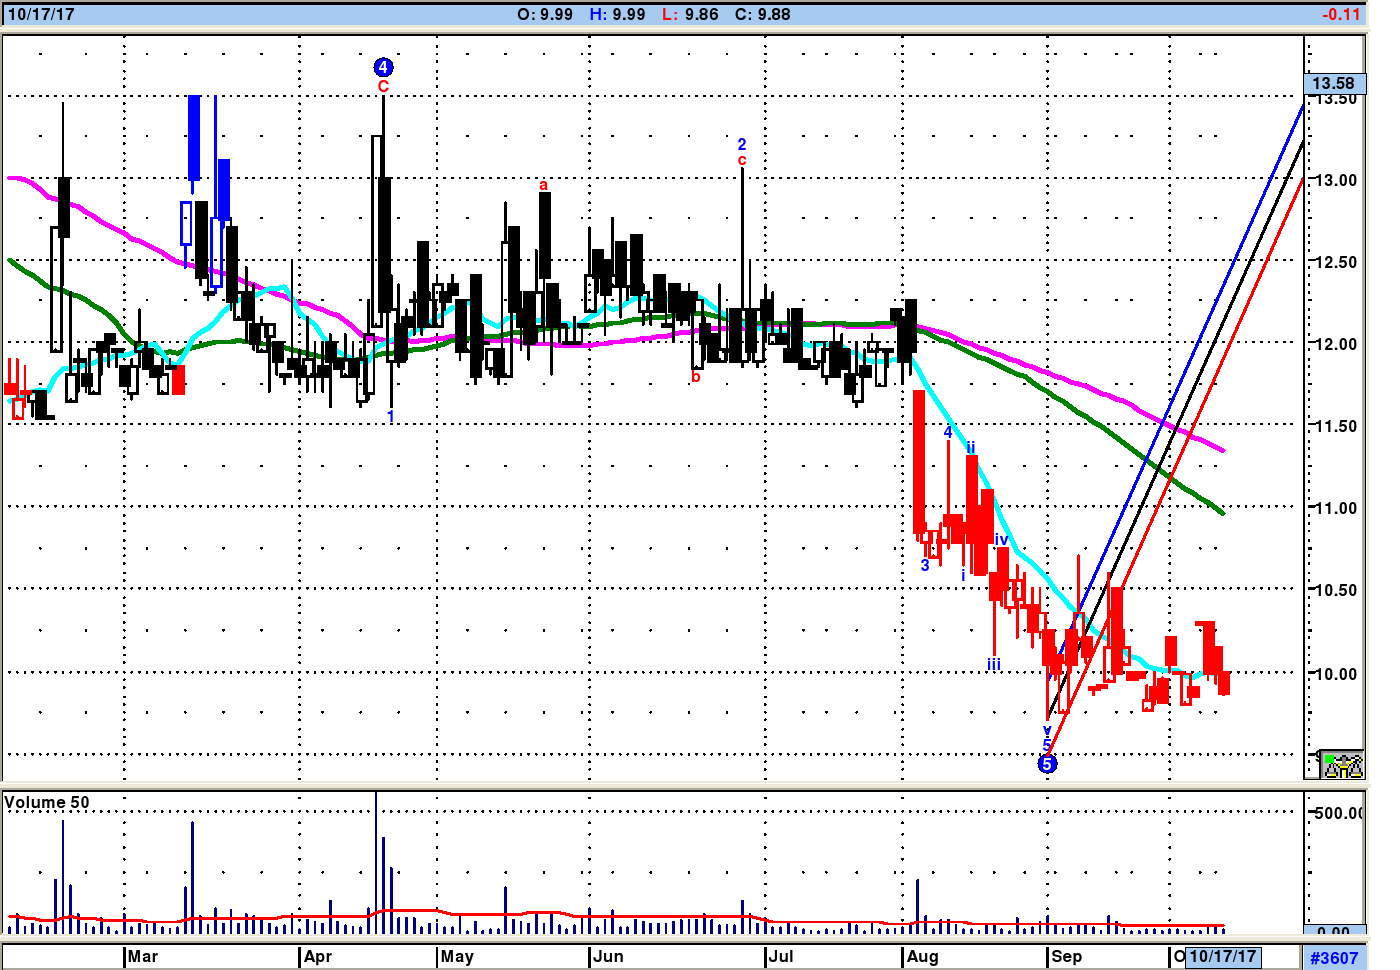
Task: Click the balance scale icon on the price axis
Action: 1342,765
